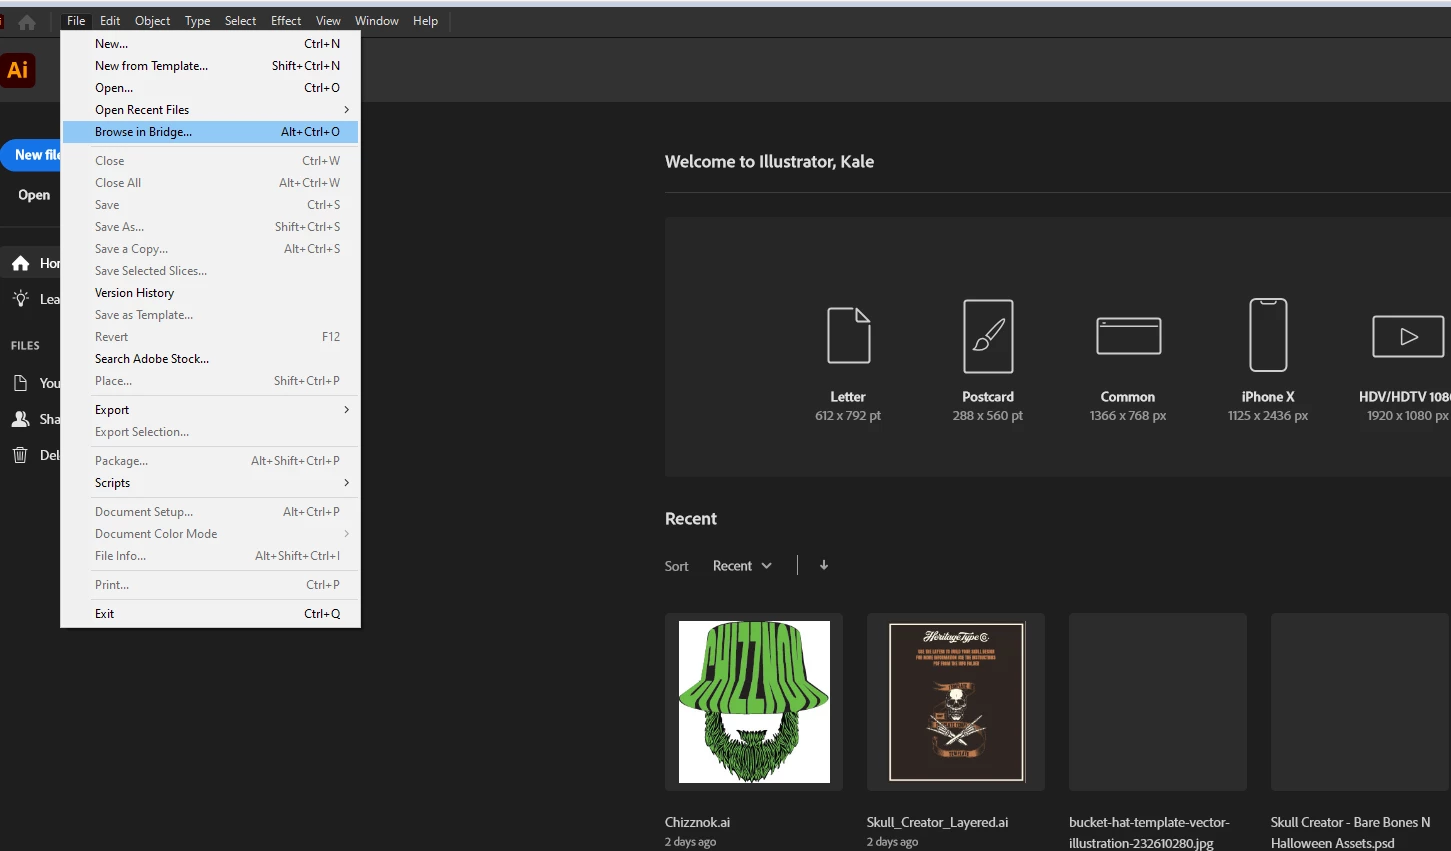
Task: Open Shared with you people icon
Action: 20,419
